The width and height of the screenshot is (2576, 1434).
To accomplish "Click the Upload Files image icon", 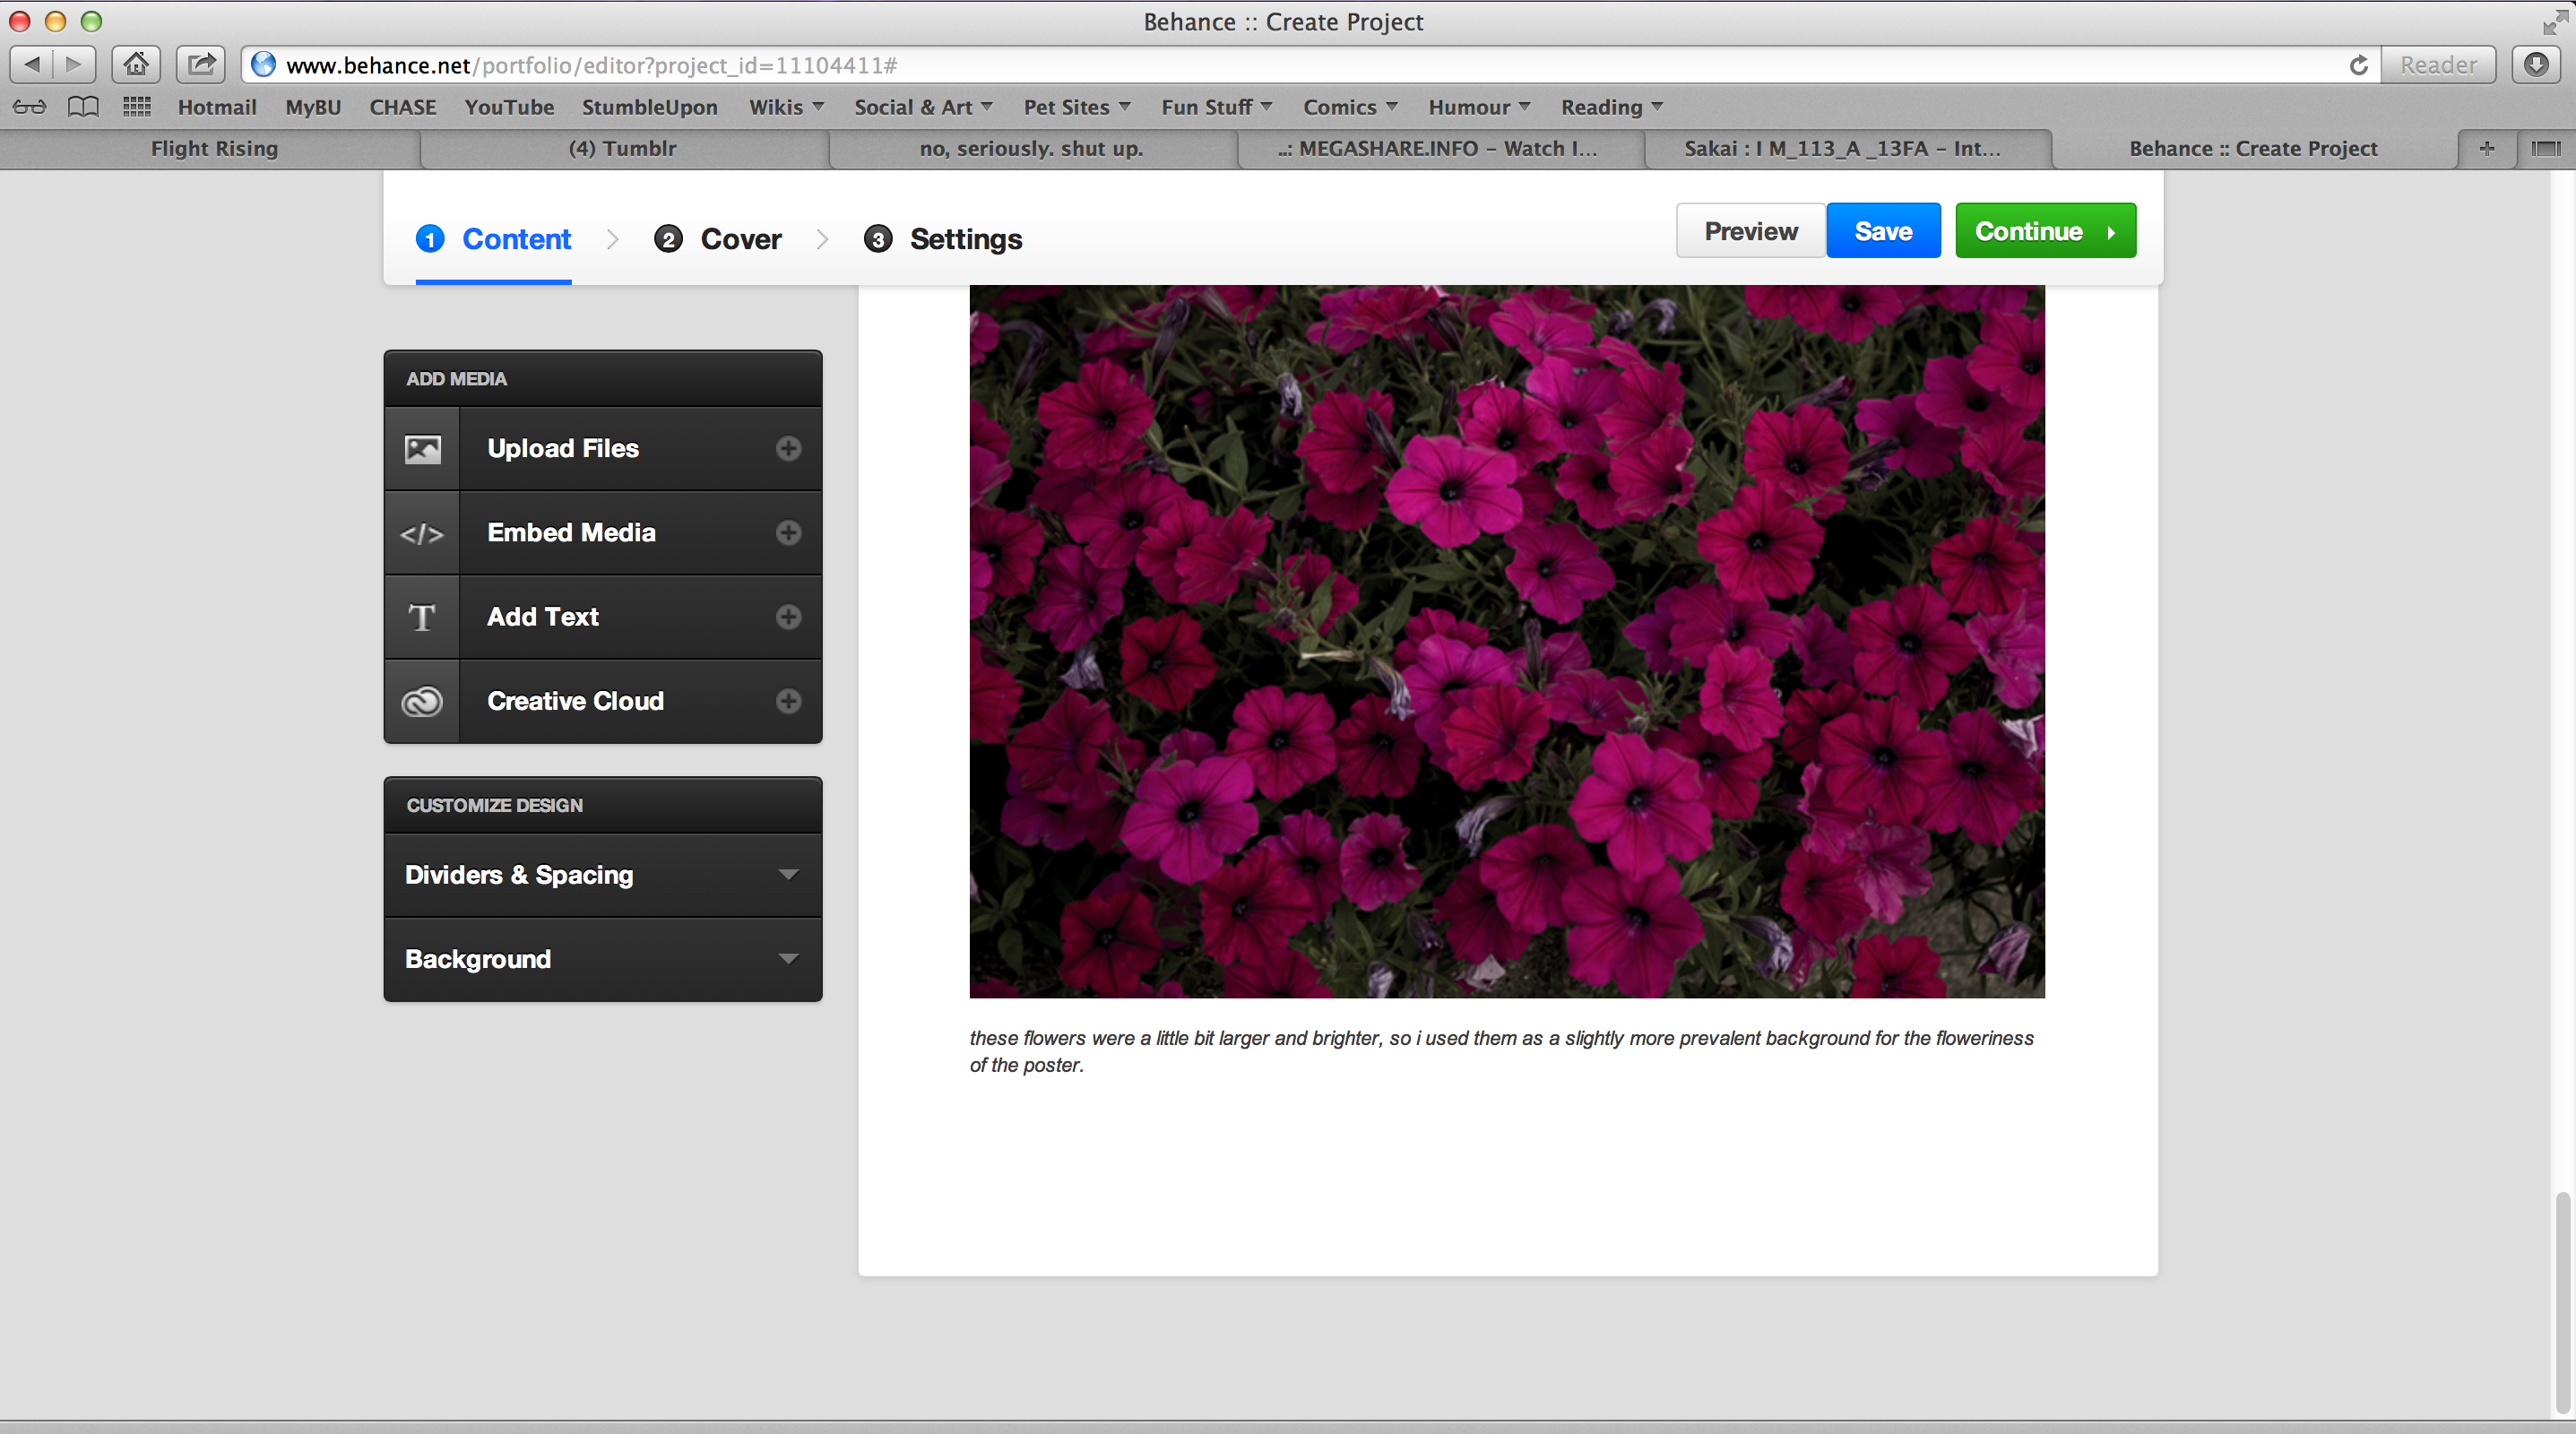I will coord(422,449).
